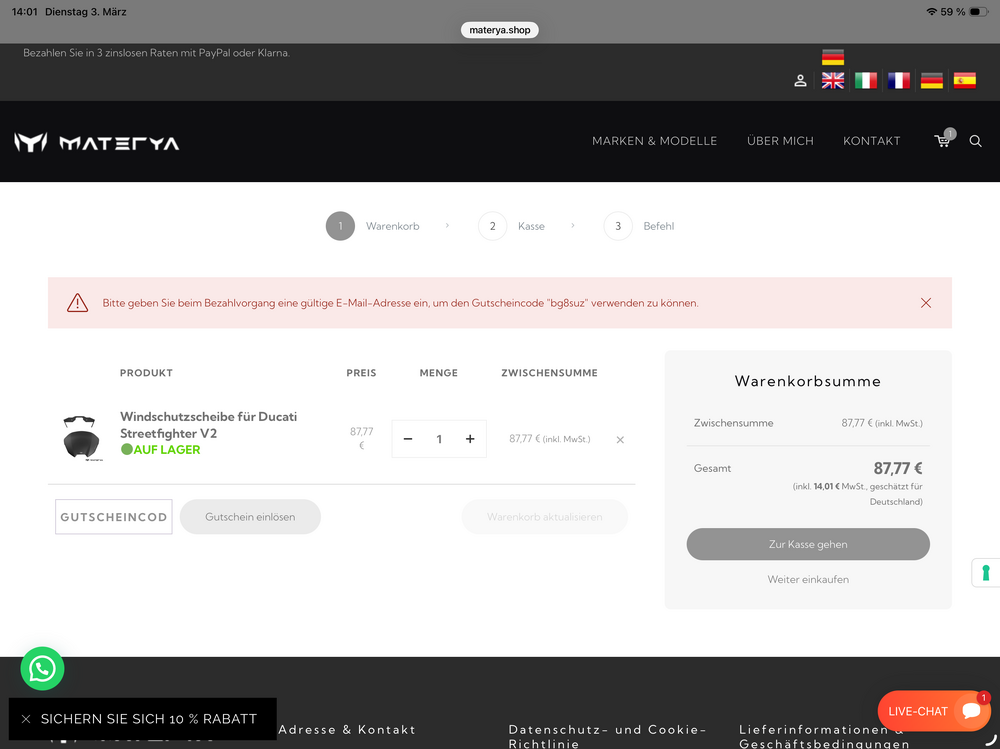
Task: Click the battery status indicator
Action: coord(978,11)
